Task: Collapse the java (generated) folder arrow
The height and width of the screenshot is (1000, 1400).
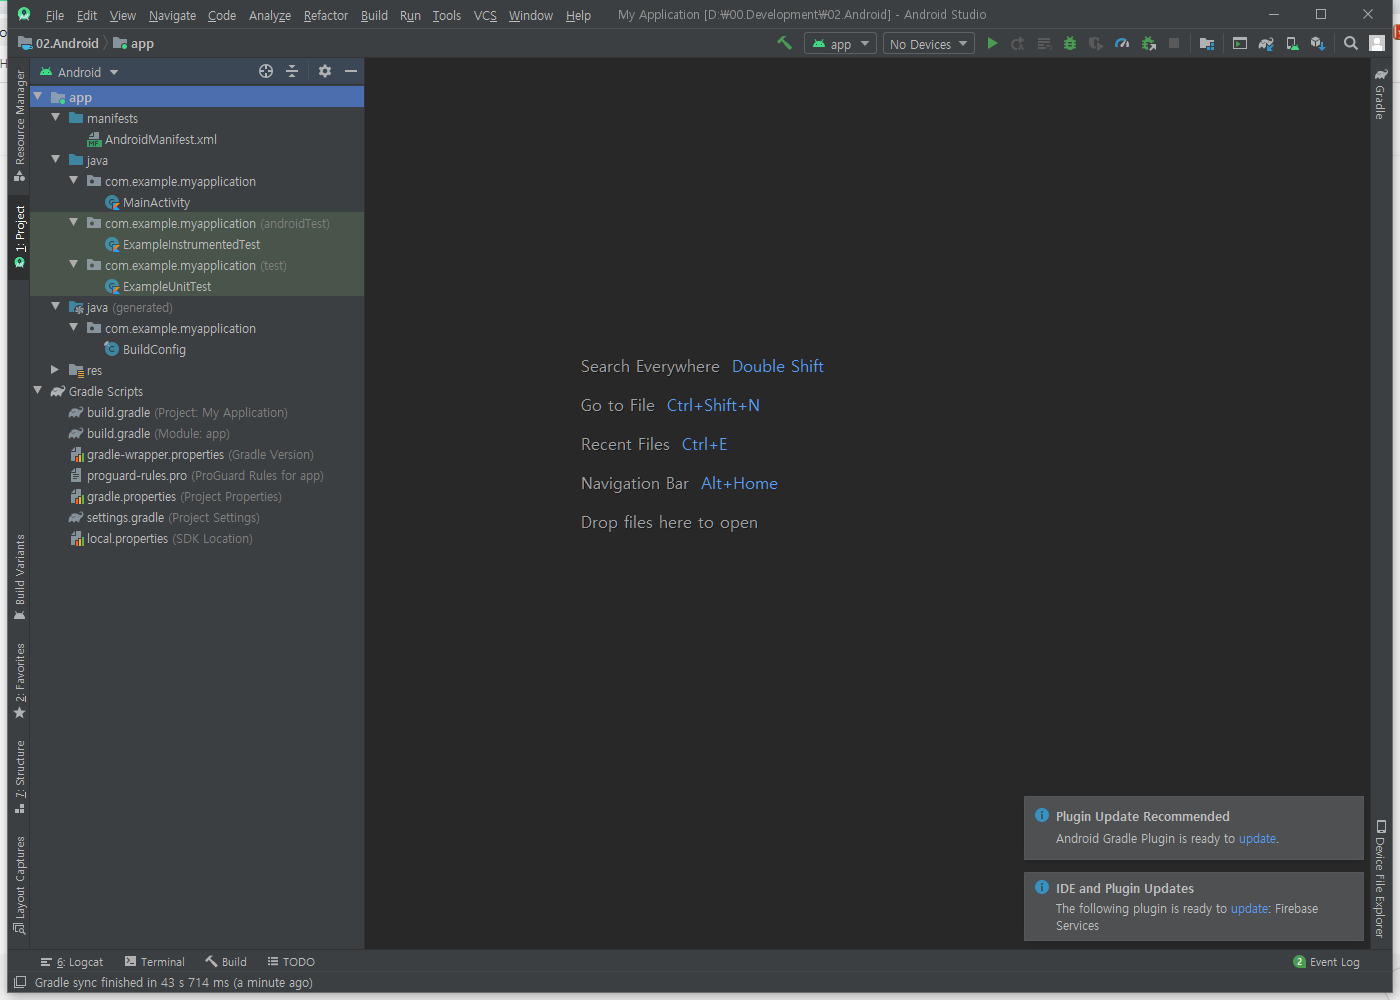Action: point(56,307)
